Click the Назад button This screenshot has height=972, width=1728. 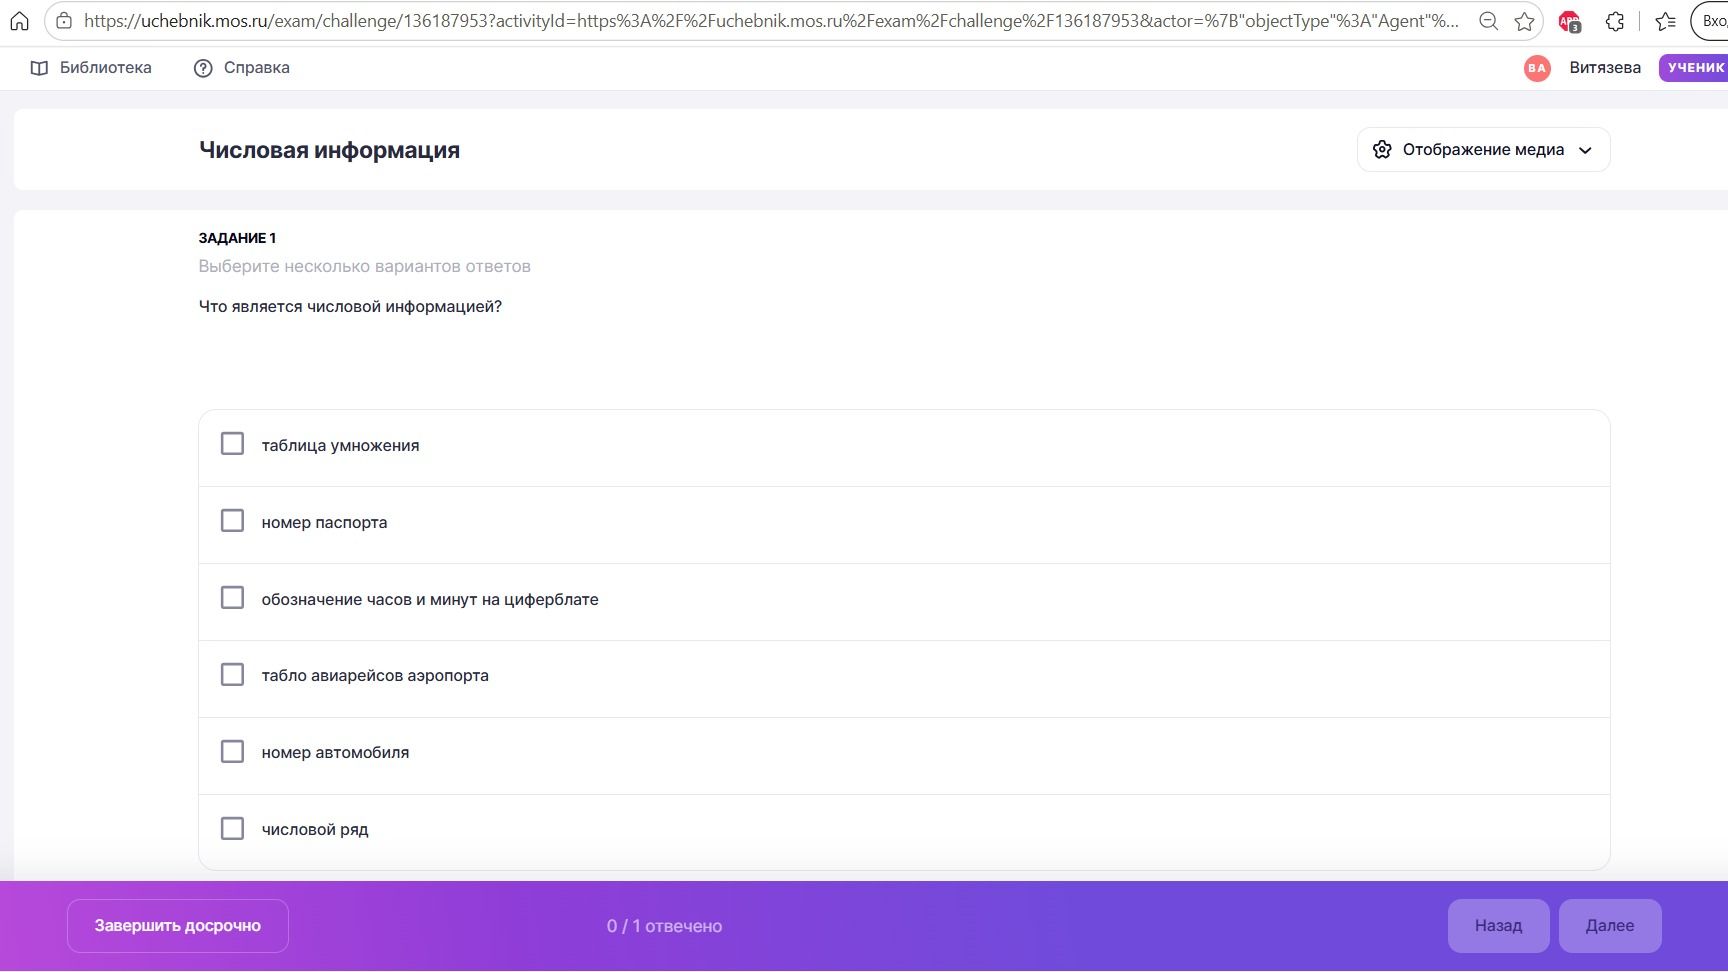pos(1498,926)
